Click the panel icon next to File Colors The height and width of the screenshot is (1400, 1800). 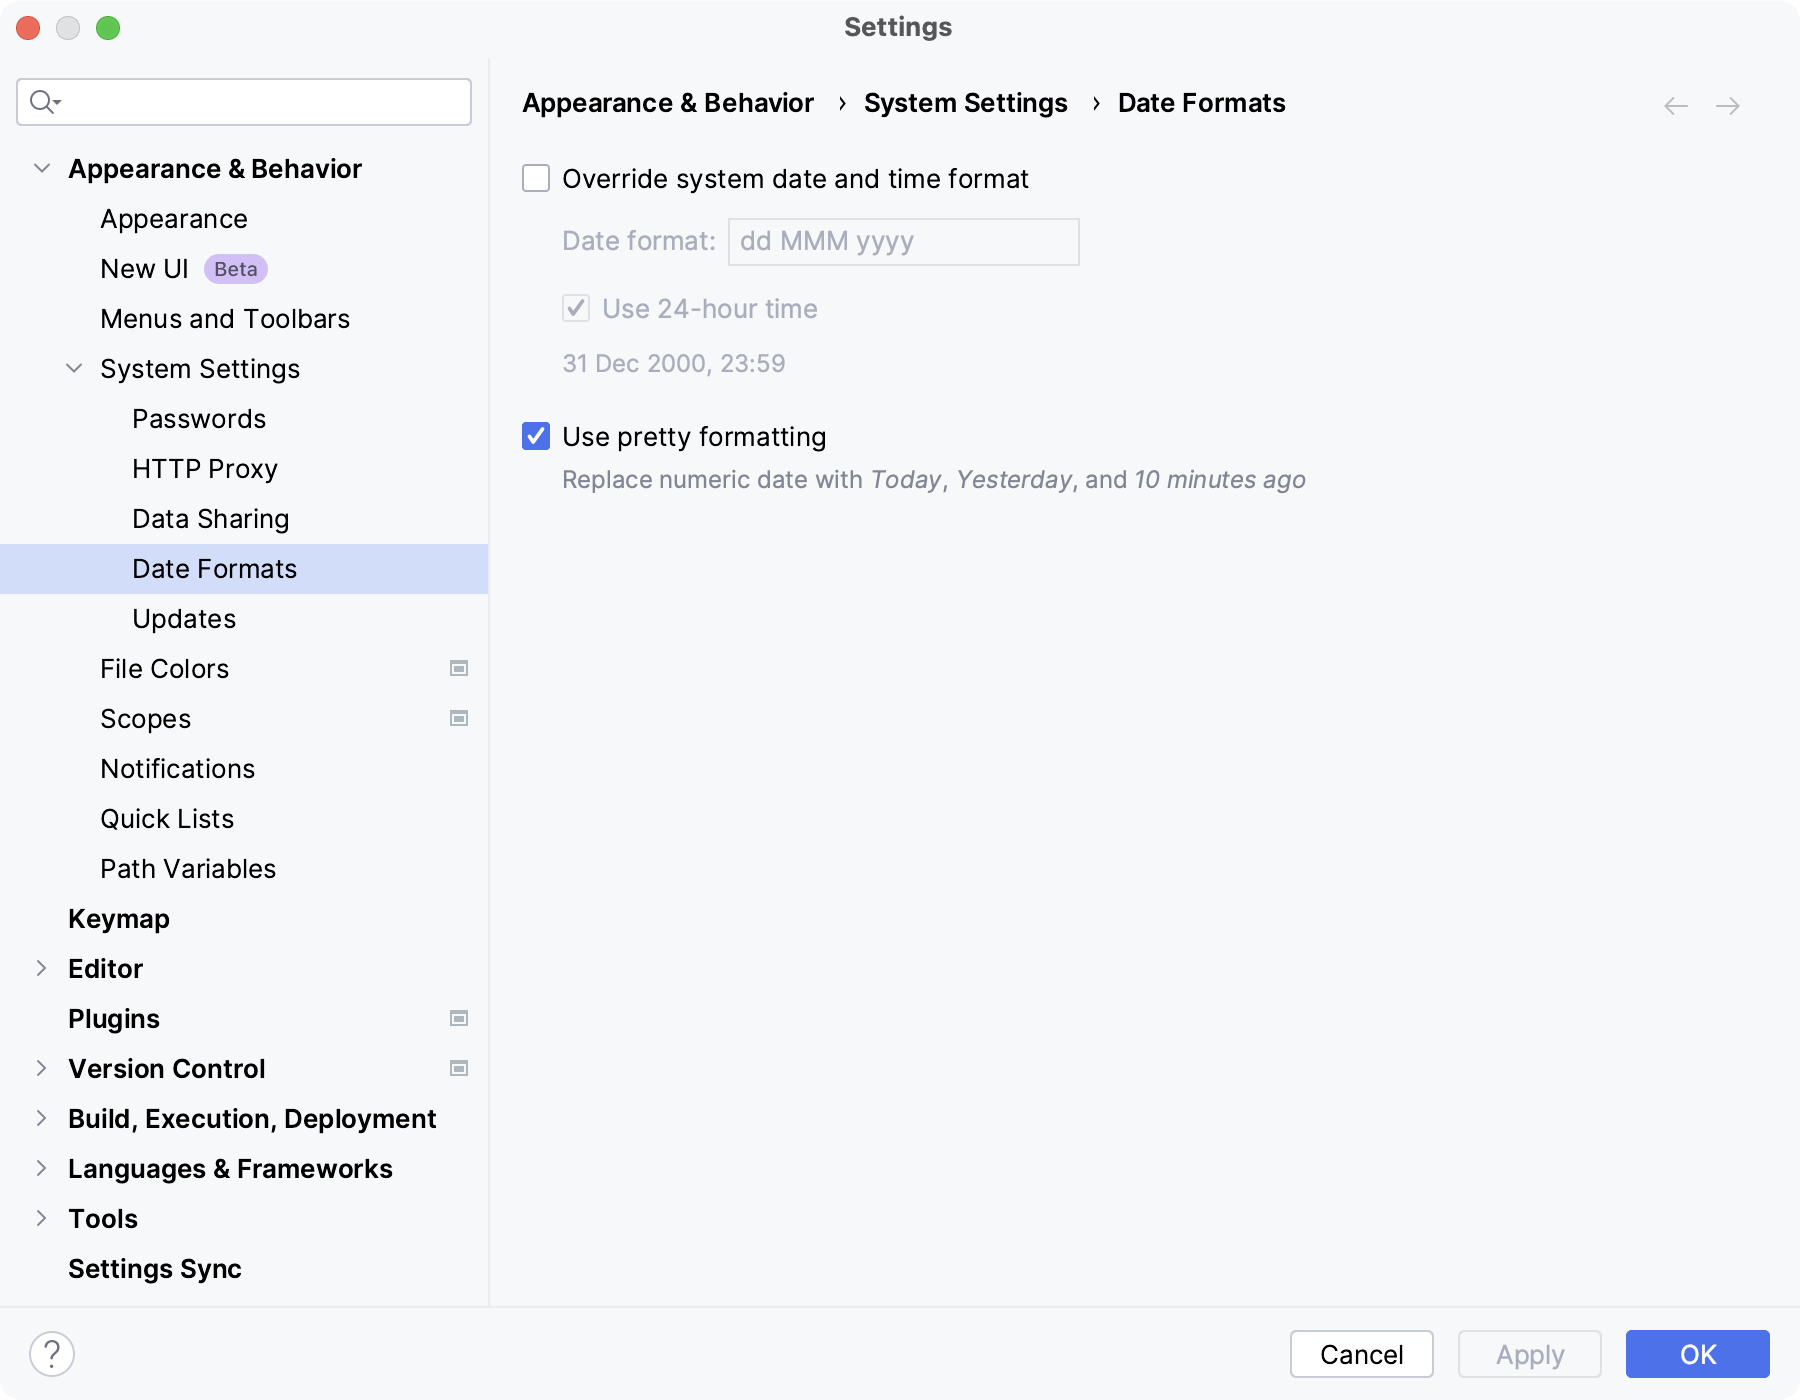tap(459, 668)
